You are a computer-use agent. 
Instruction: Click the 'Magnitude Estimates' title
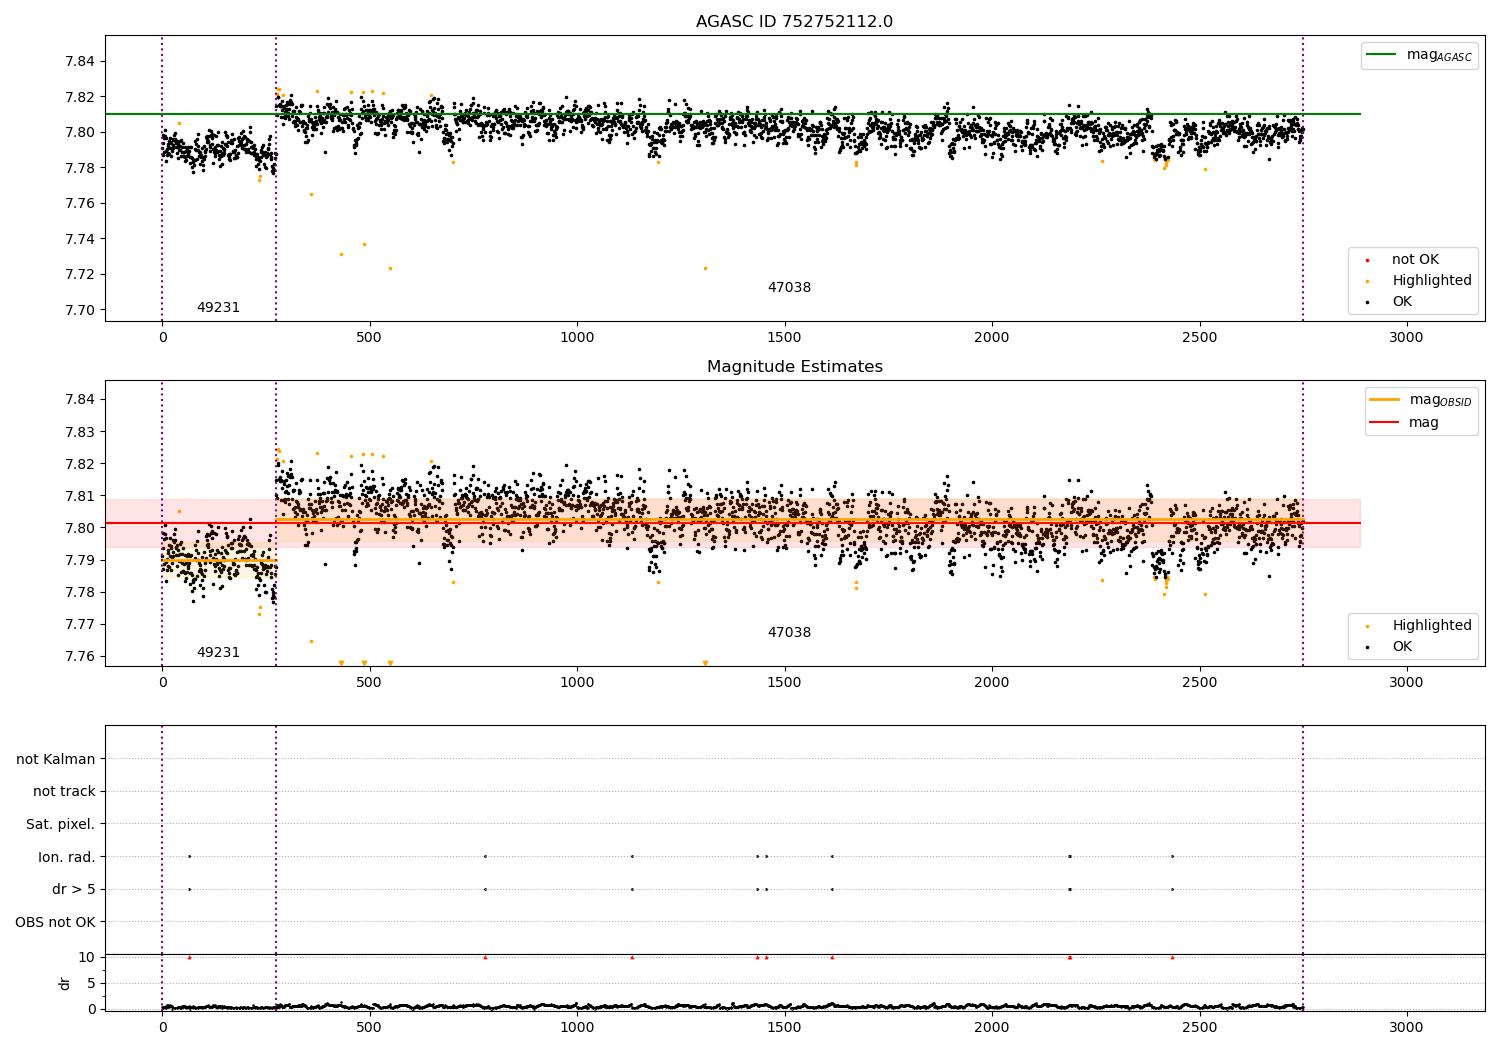(794, 367)
